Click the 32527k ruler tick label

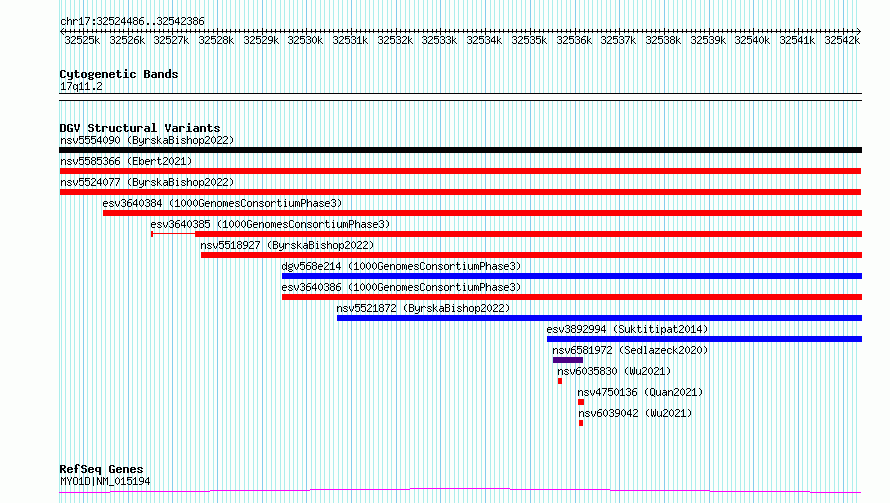[171, 40]
